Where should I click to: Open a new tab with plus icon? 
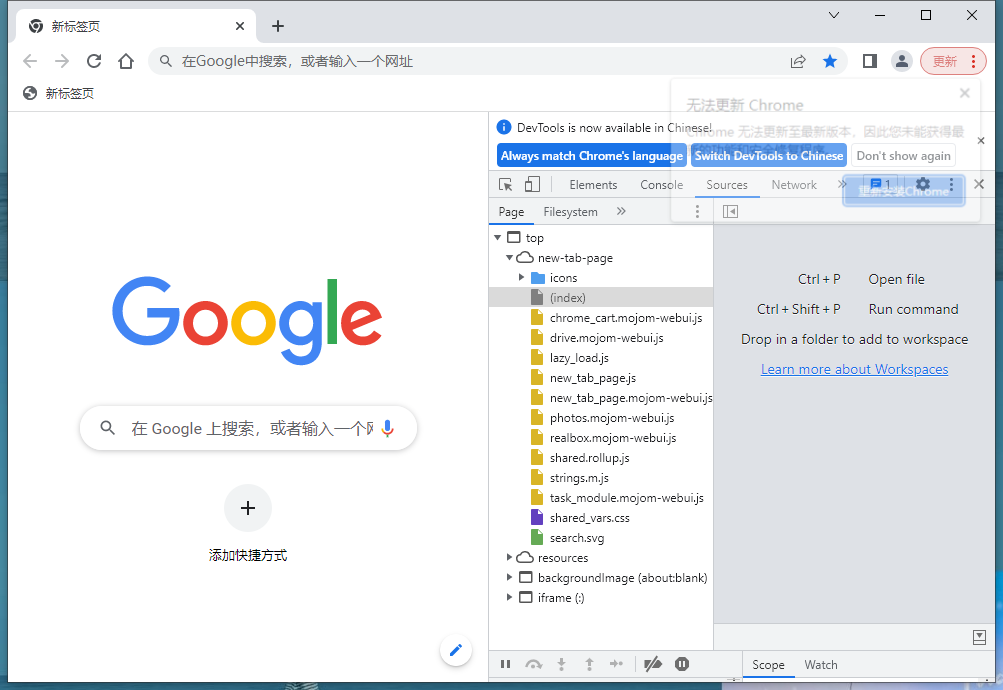pyautogui.click(x=278, y=26)
